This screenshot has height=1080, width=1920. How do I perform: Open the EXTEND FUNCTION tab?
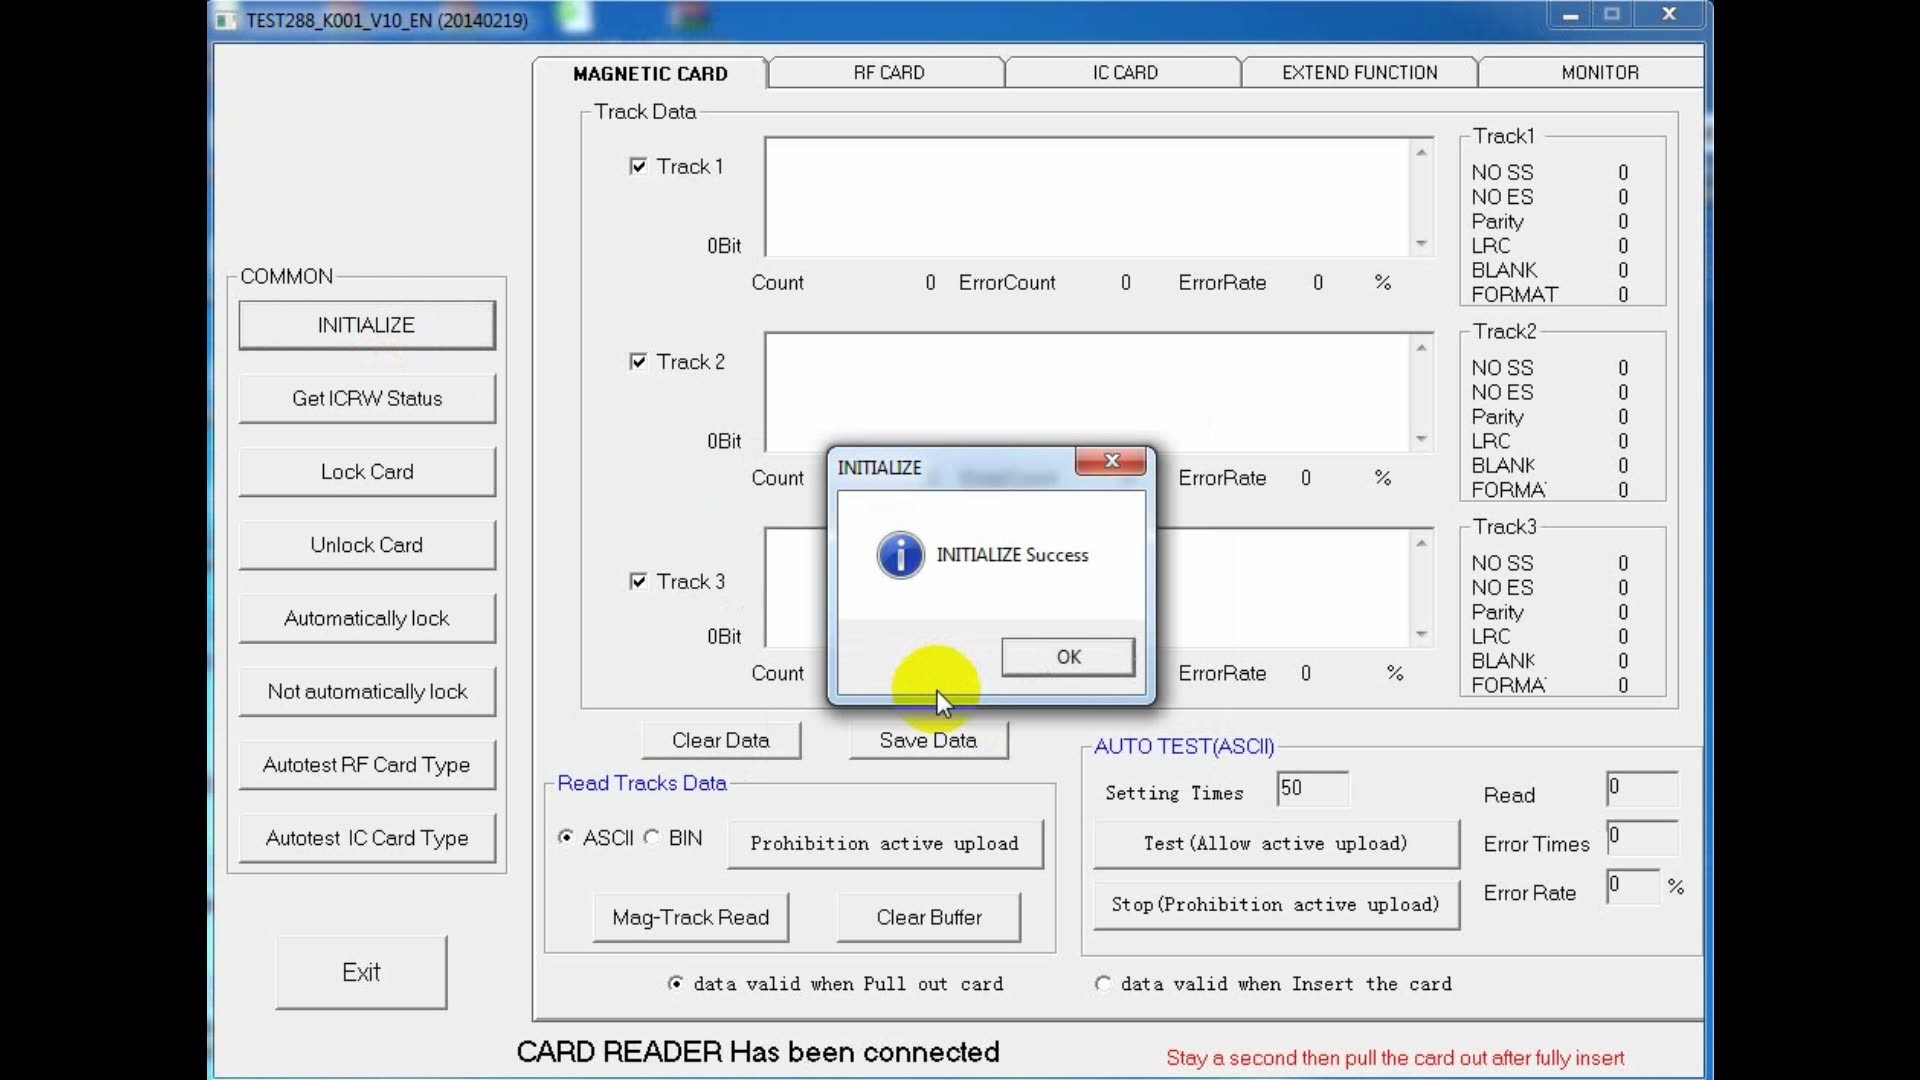1359,73
